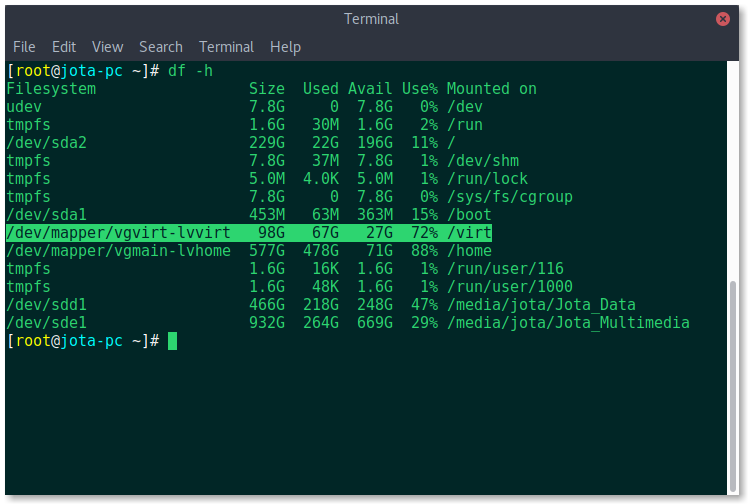Open the Terminal menu

226,47
